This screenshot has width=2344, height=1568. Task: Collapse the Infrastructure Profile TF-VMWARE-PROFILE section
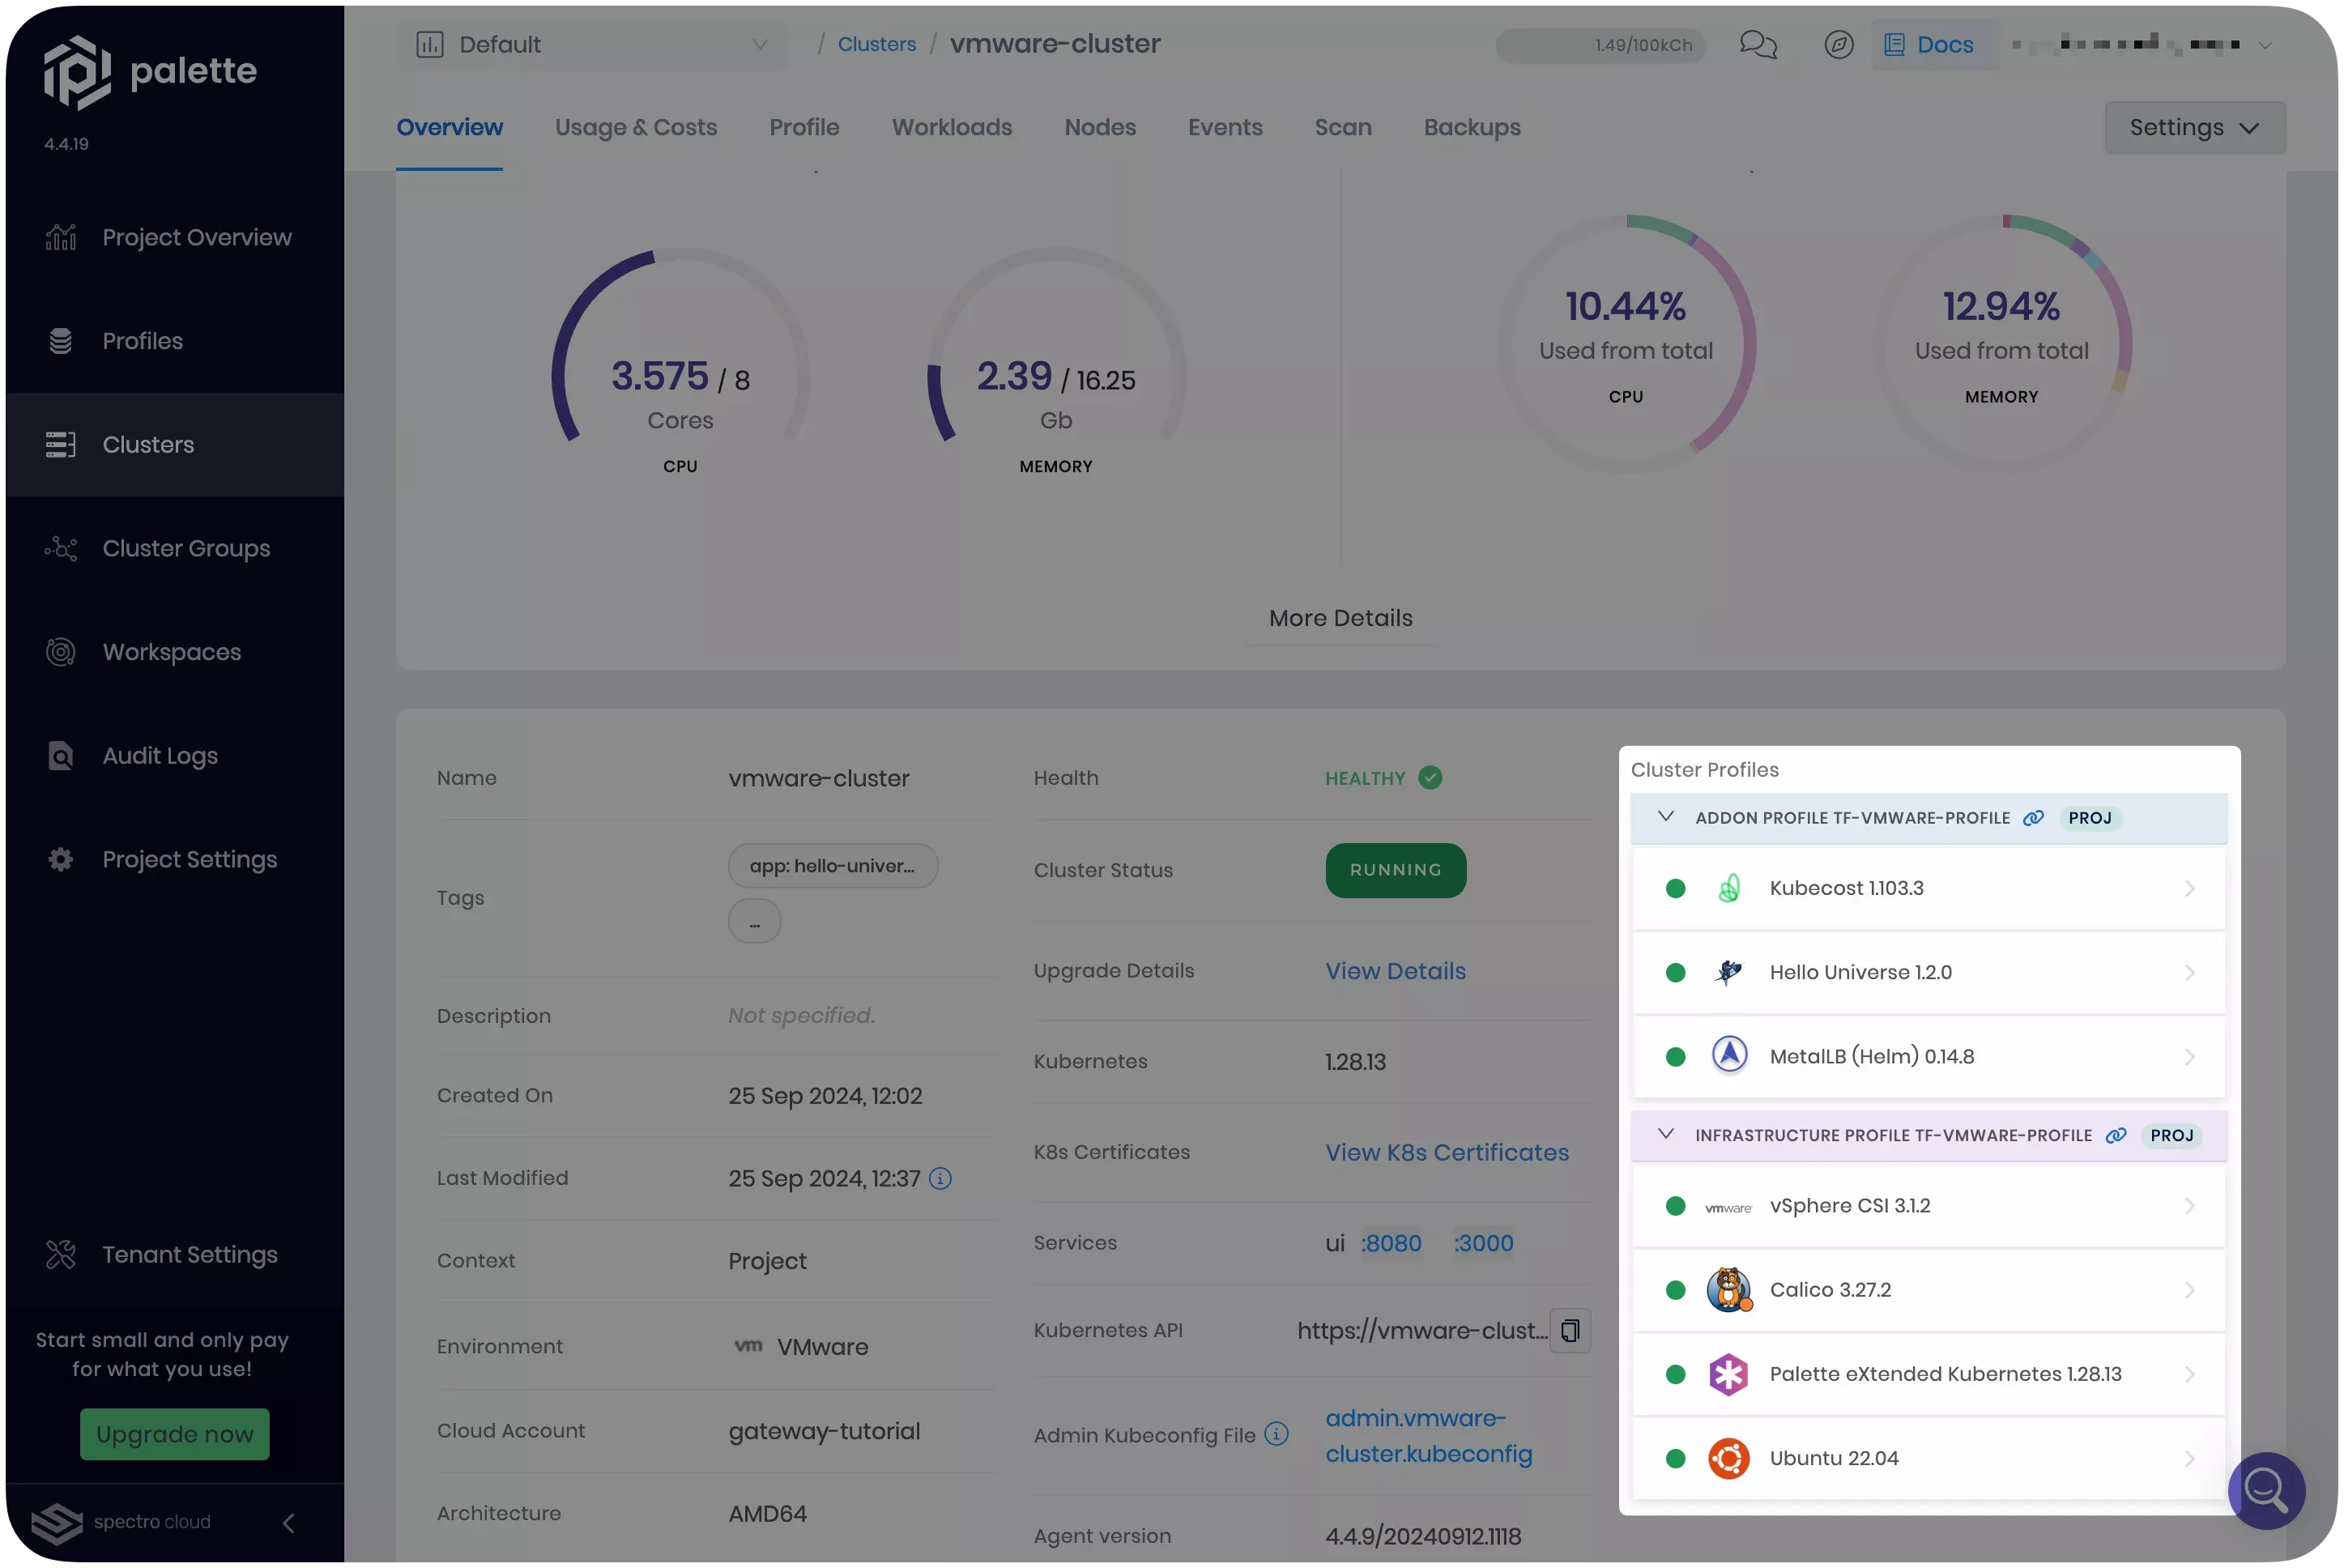click(x=1665, y=1134)
